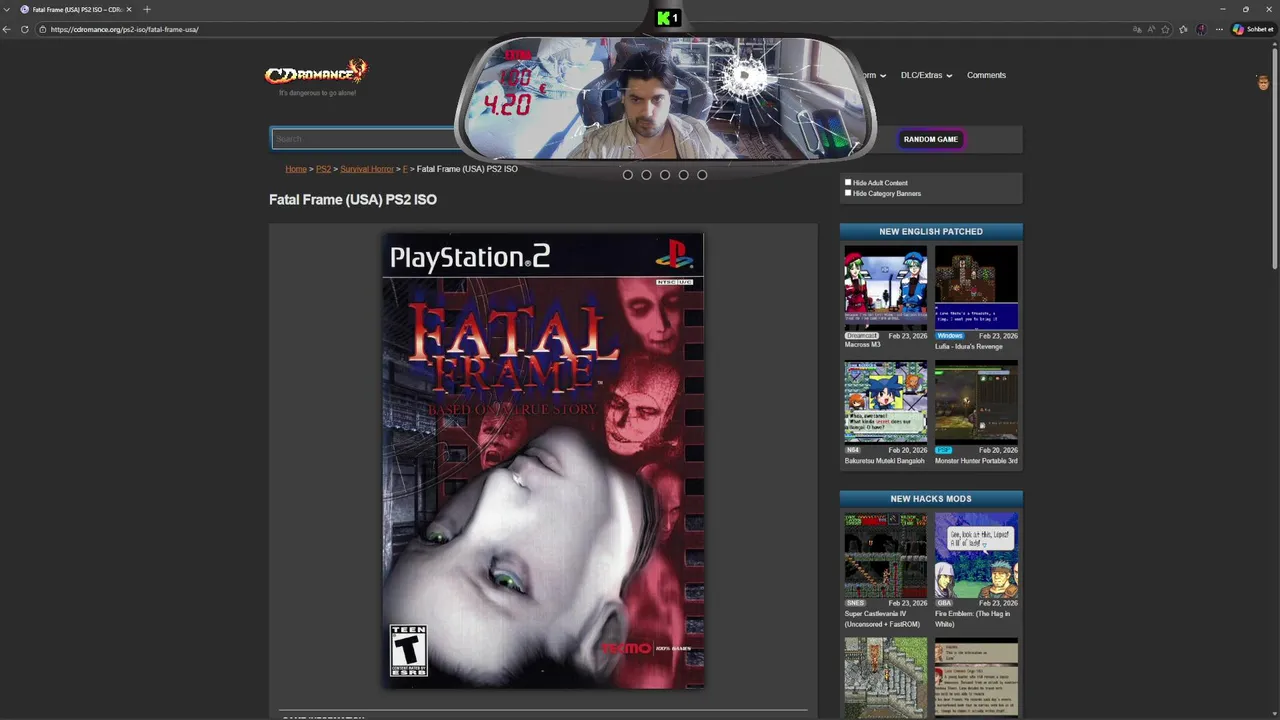This screenshot has width=1280, height=720.
Task: Click the Windows platform tag
Action: (x=949, y=336)
